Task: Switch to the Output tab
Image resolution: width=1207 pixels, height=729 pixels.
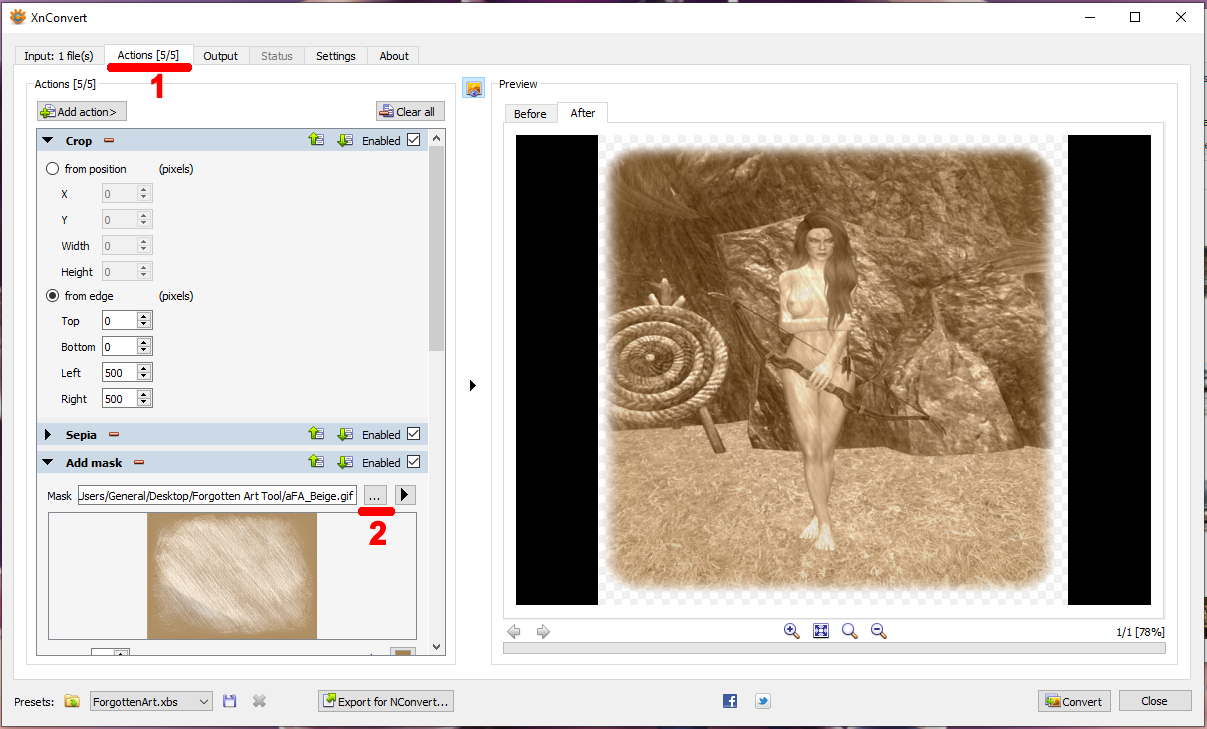Action: pos(221,56)
